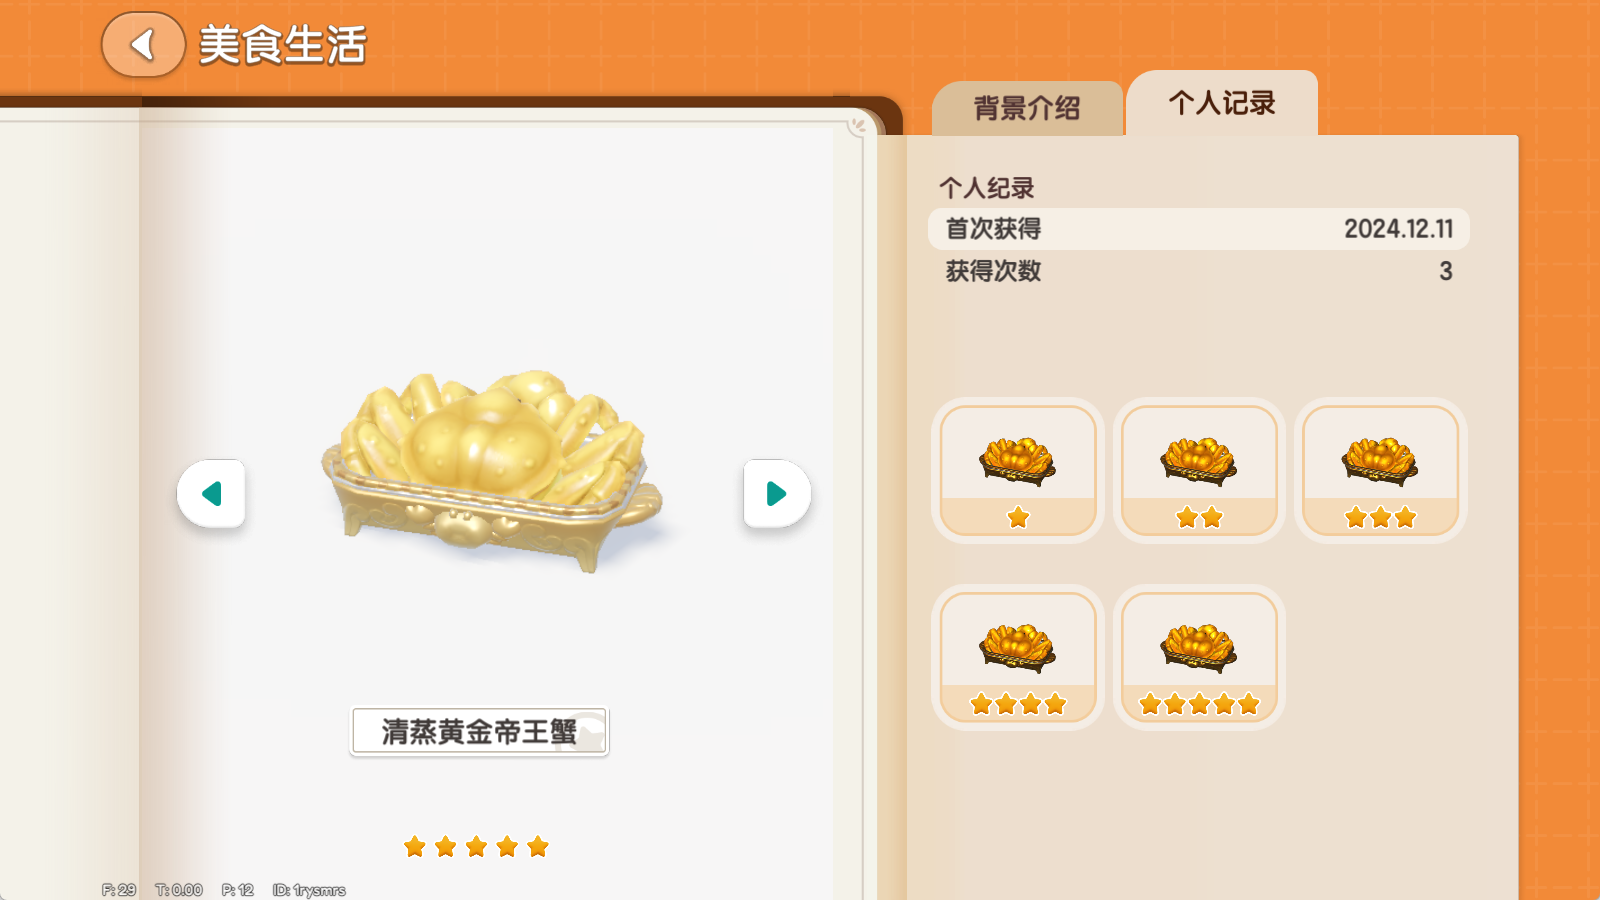Image resolution: width=1600 pixels, height=900 pixels.
Task: Click the large golden king crab image
Action: (492, 470)
